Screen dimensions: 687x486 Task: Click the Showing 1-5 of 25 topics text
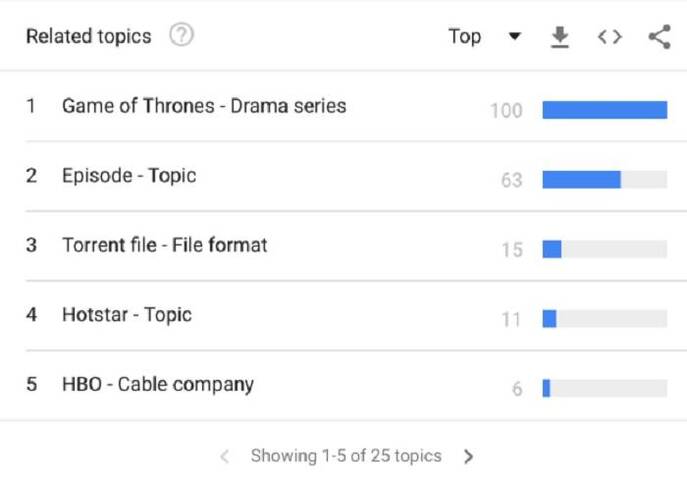pyautogui.click(x=346, y=456)
